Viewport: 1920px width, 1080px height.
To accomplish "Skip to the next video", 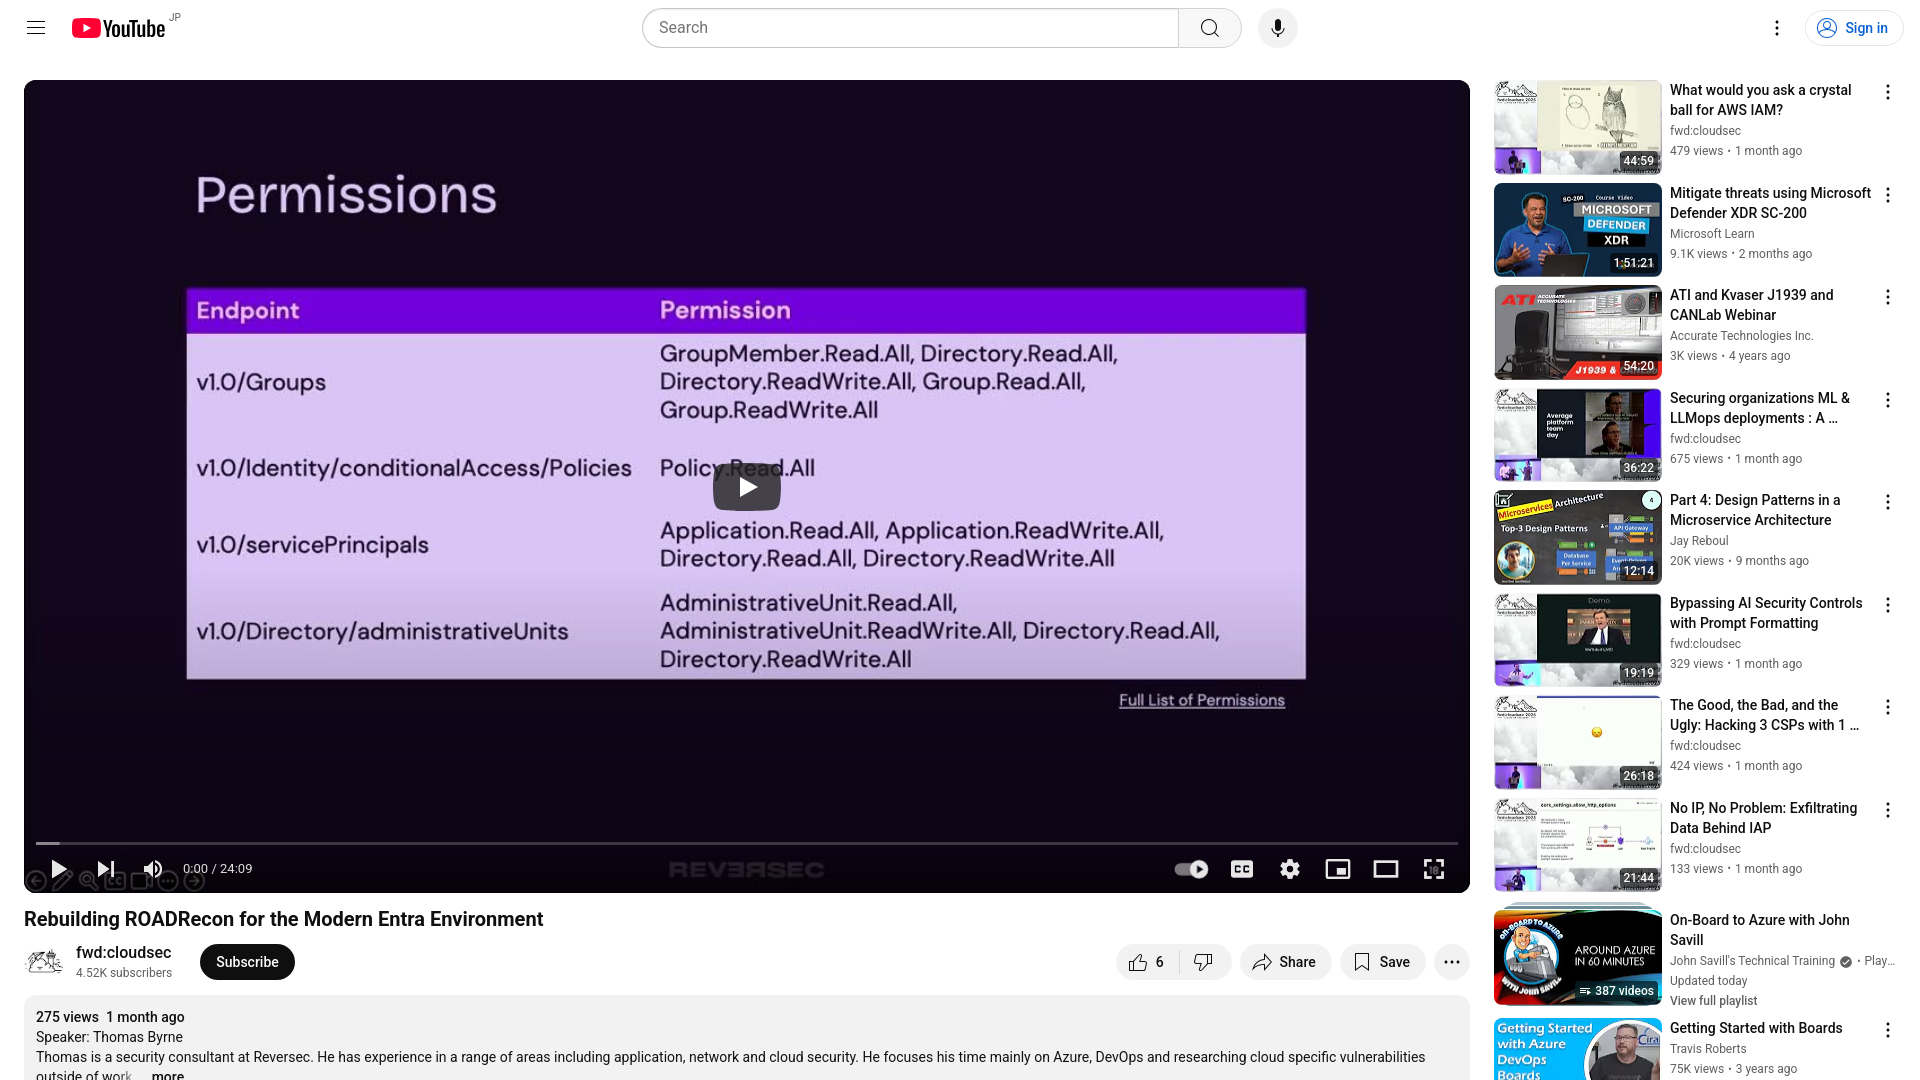I will [106, 869].
